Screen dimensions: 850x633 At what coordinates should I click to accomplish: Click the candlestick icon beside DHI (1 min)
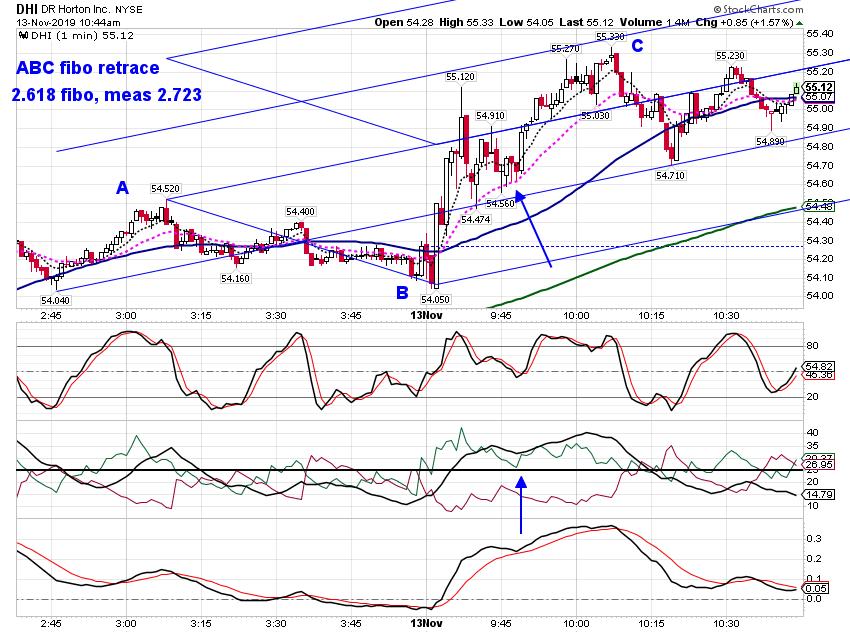pos(23,36)
